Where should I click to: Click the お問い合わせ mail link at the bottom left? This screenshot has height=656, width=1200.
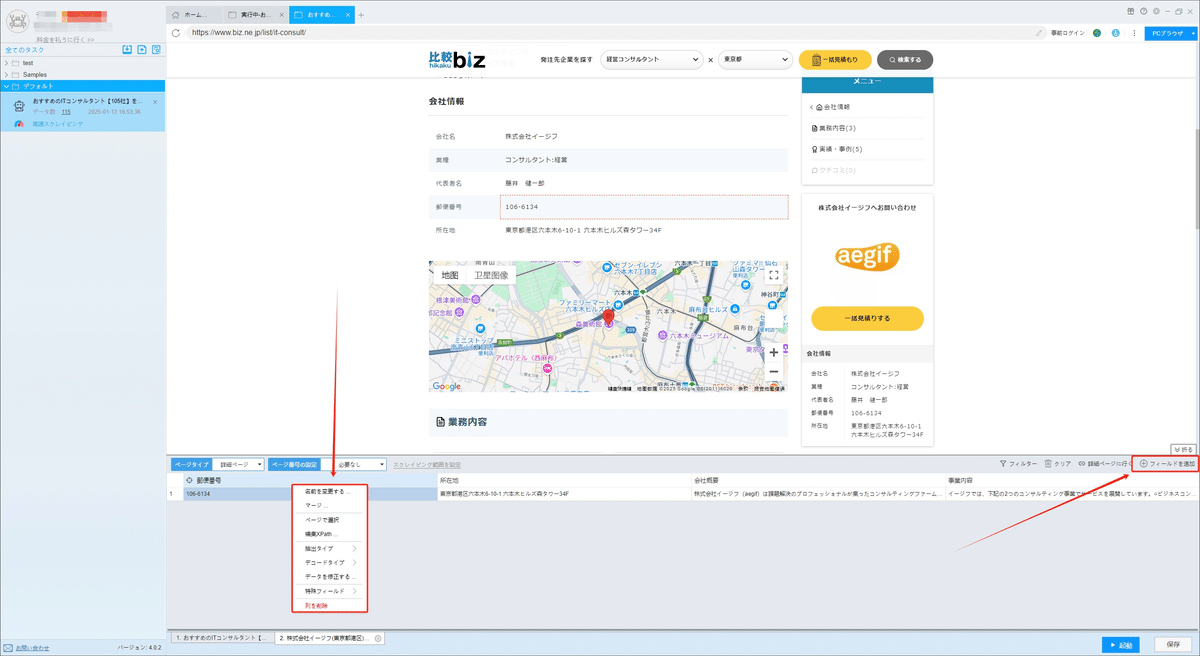click(27, 648)
